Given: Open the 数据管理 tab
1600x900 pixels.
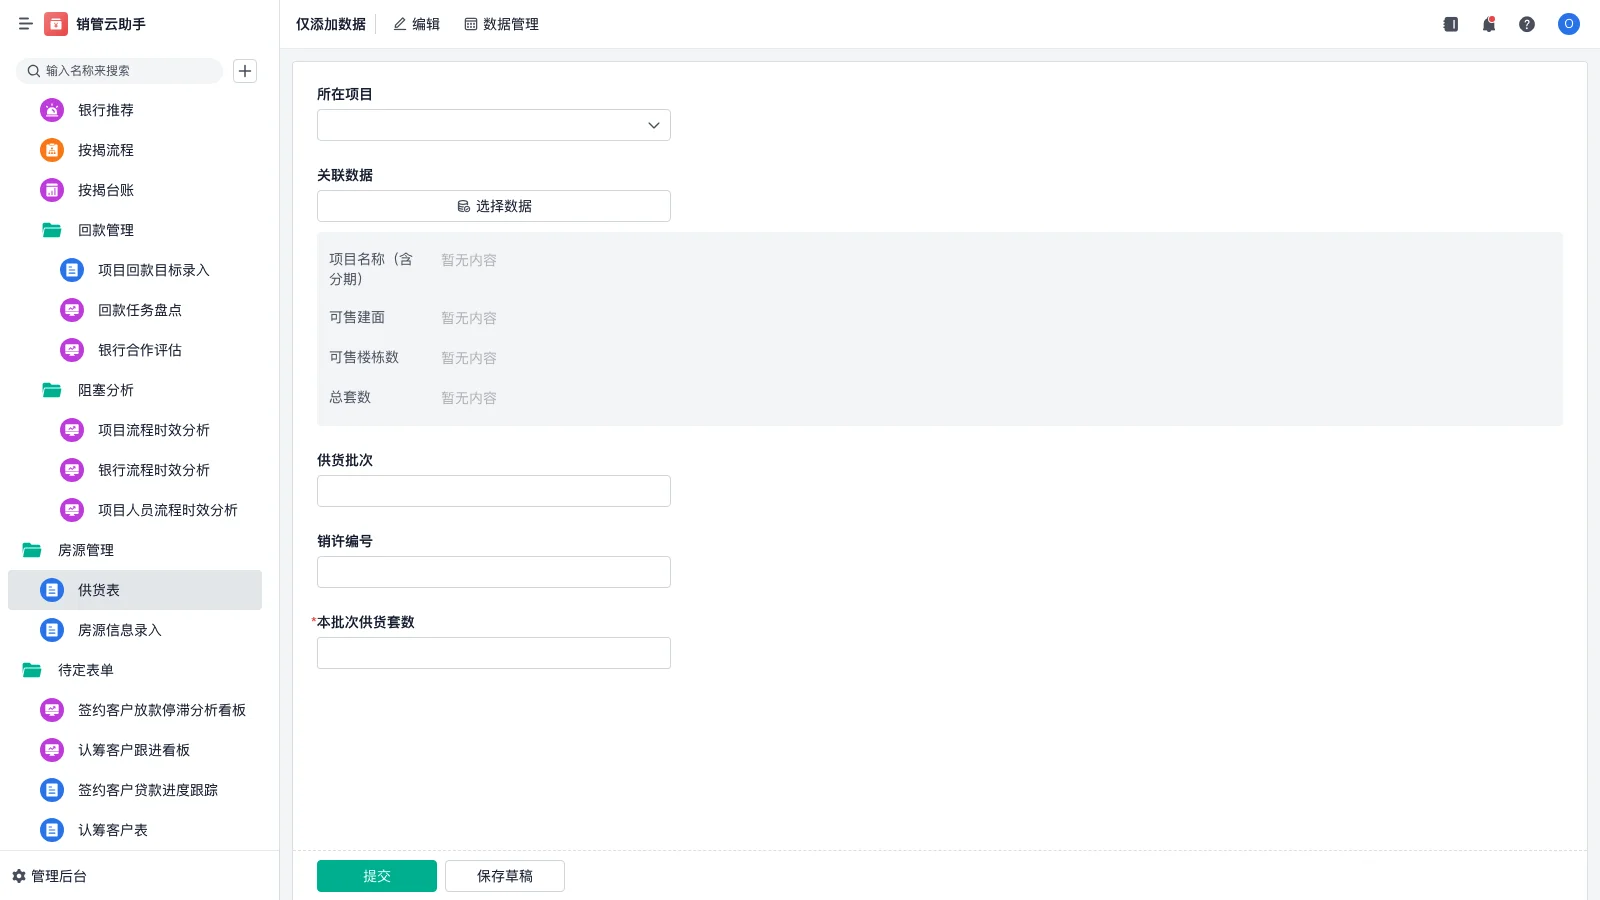Looking at the screenshot, I should pyautogui.click(x=501, y=24).
